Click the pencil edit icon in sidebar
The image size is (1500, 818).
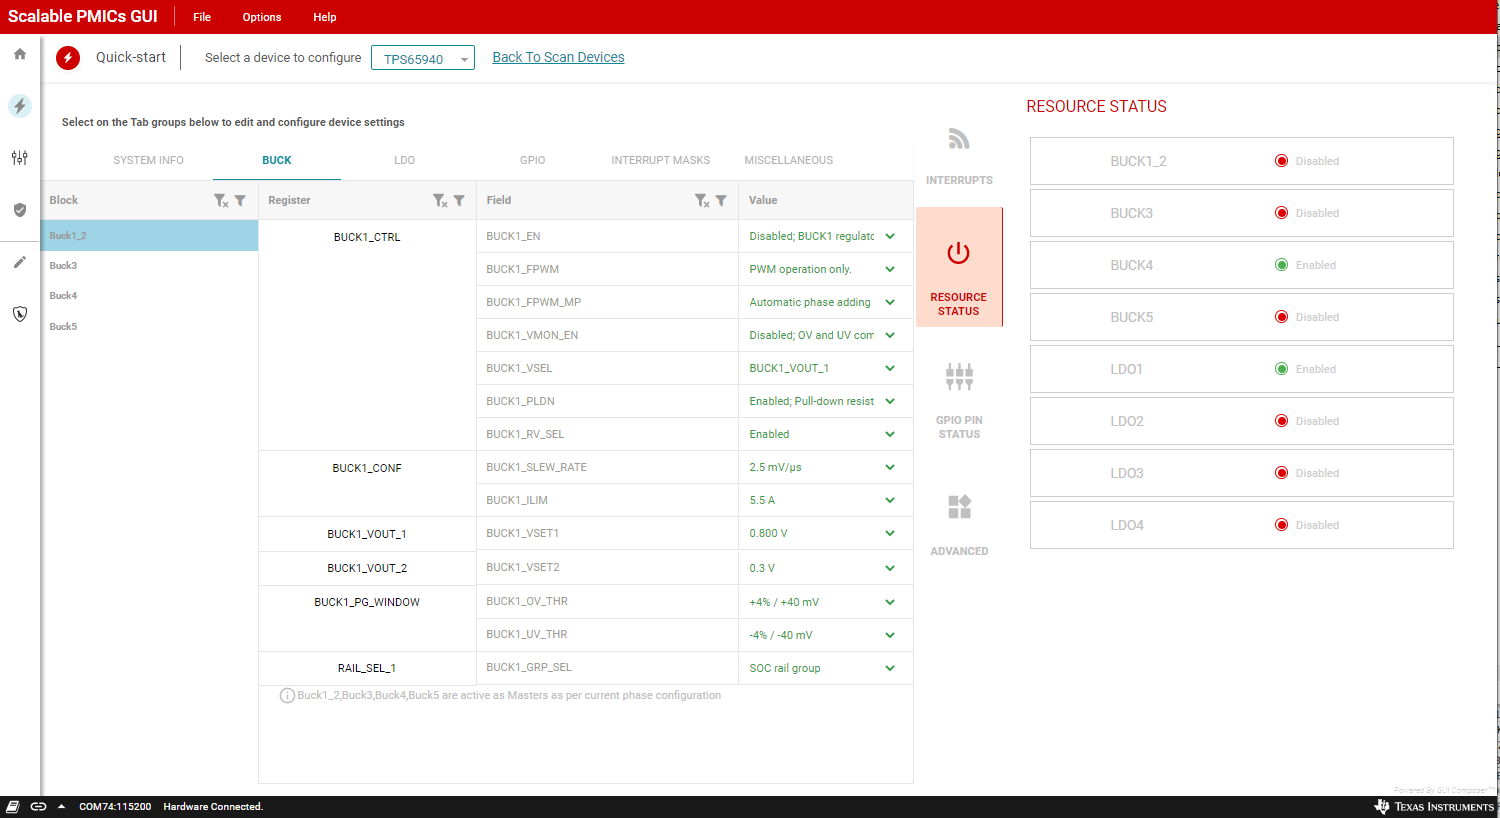(20, 262)
